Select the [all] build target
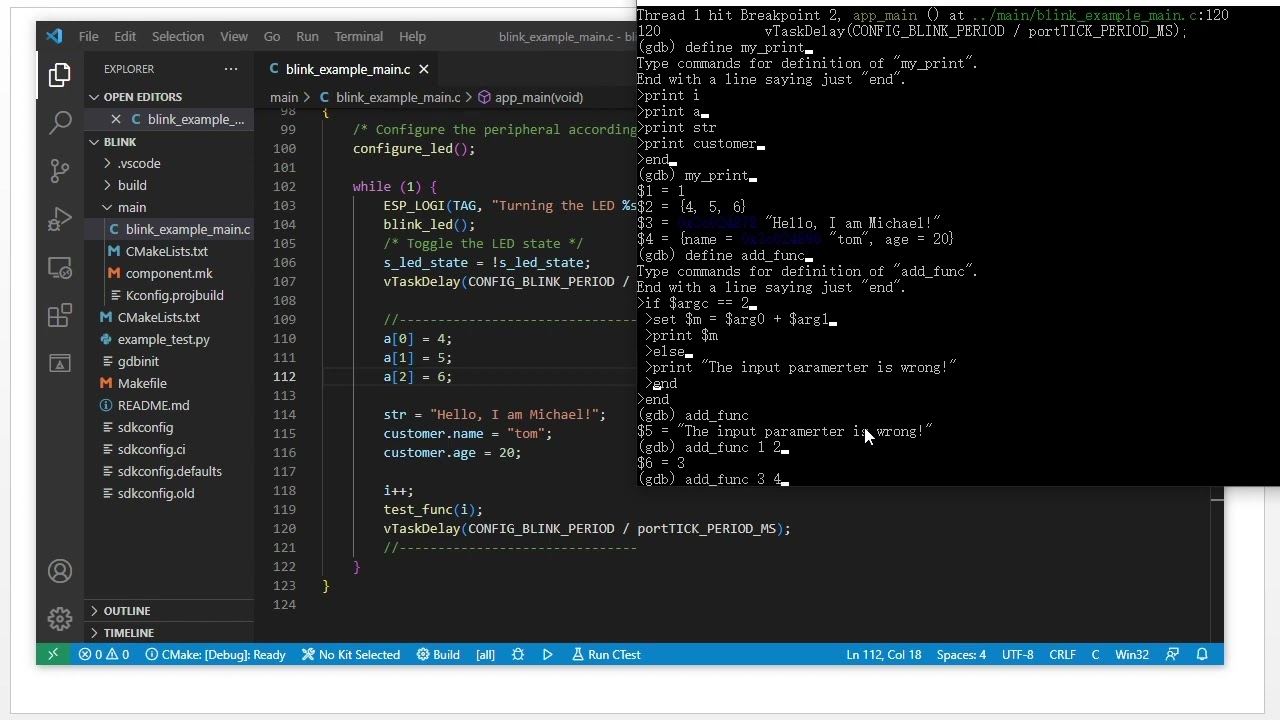This screenshot has width=1280, height=720. (485, 654)
